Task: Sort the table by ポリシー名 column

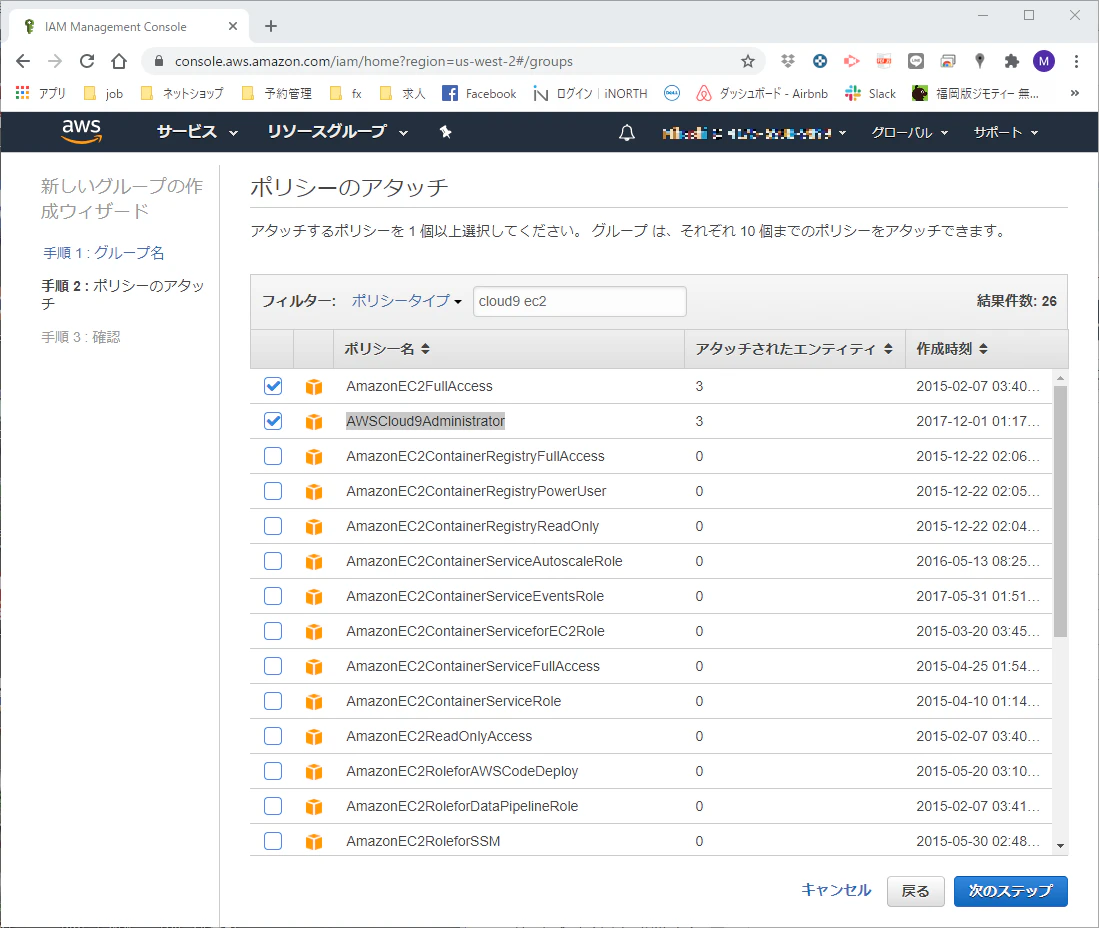Action: click(387, 348)
